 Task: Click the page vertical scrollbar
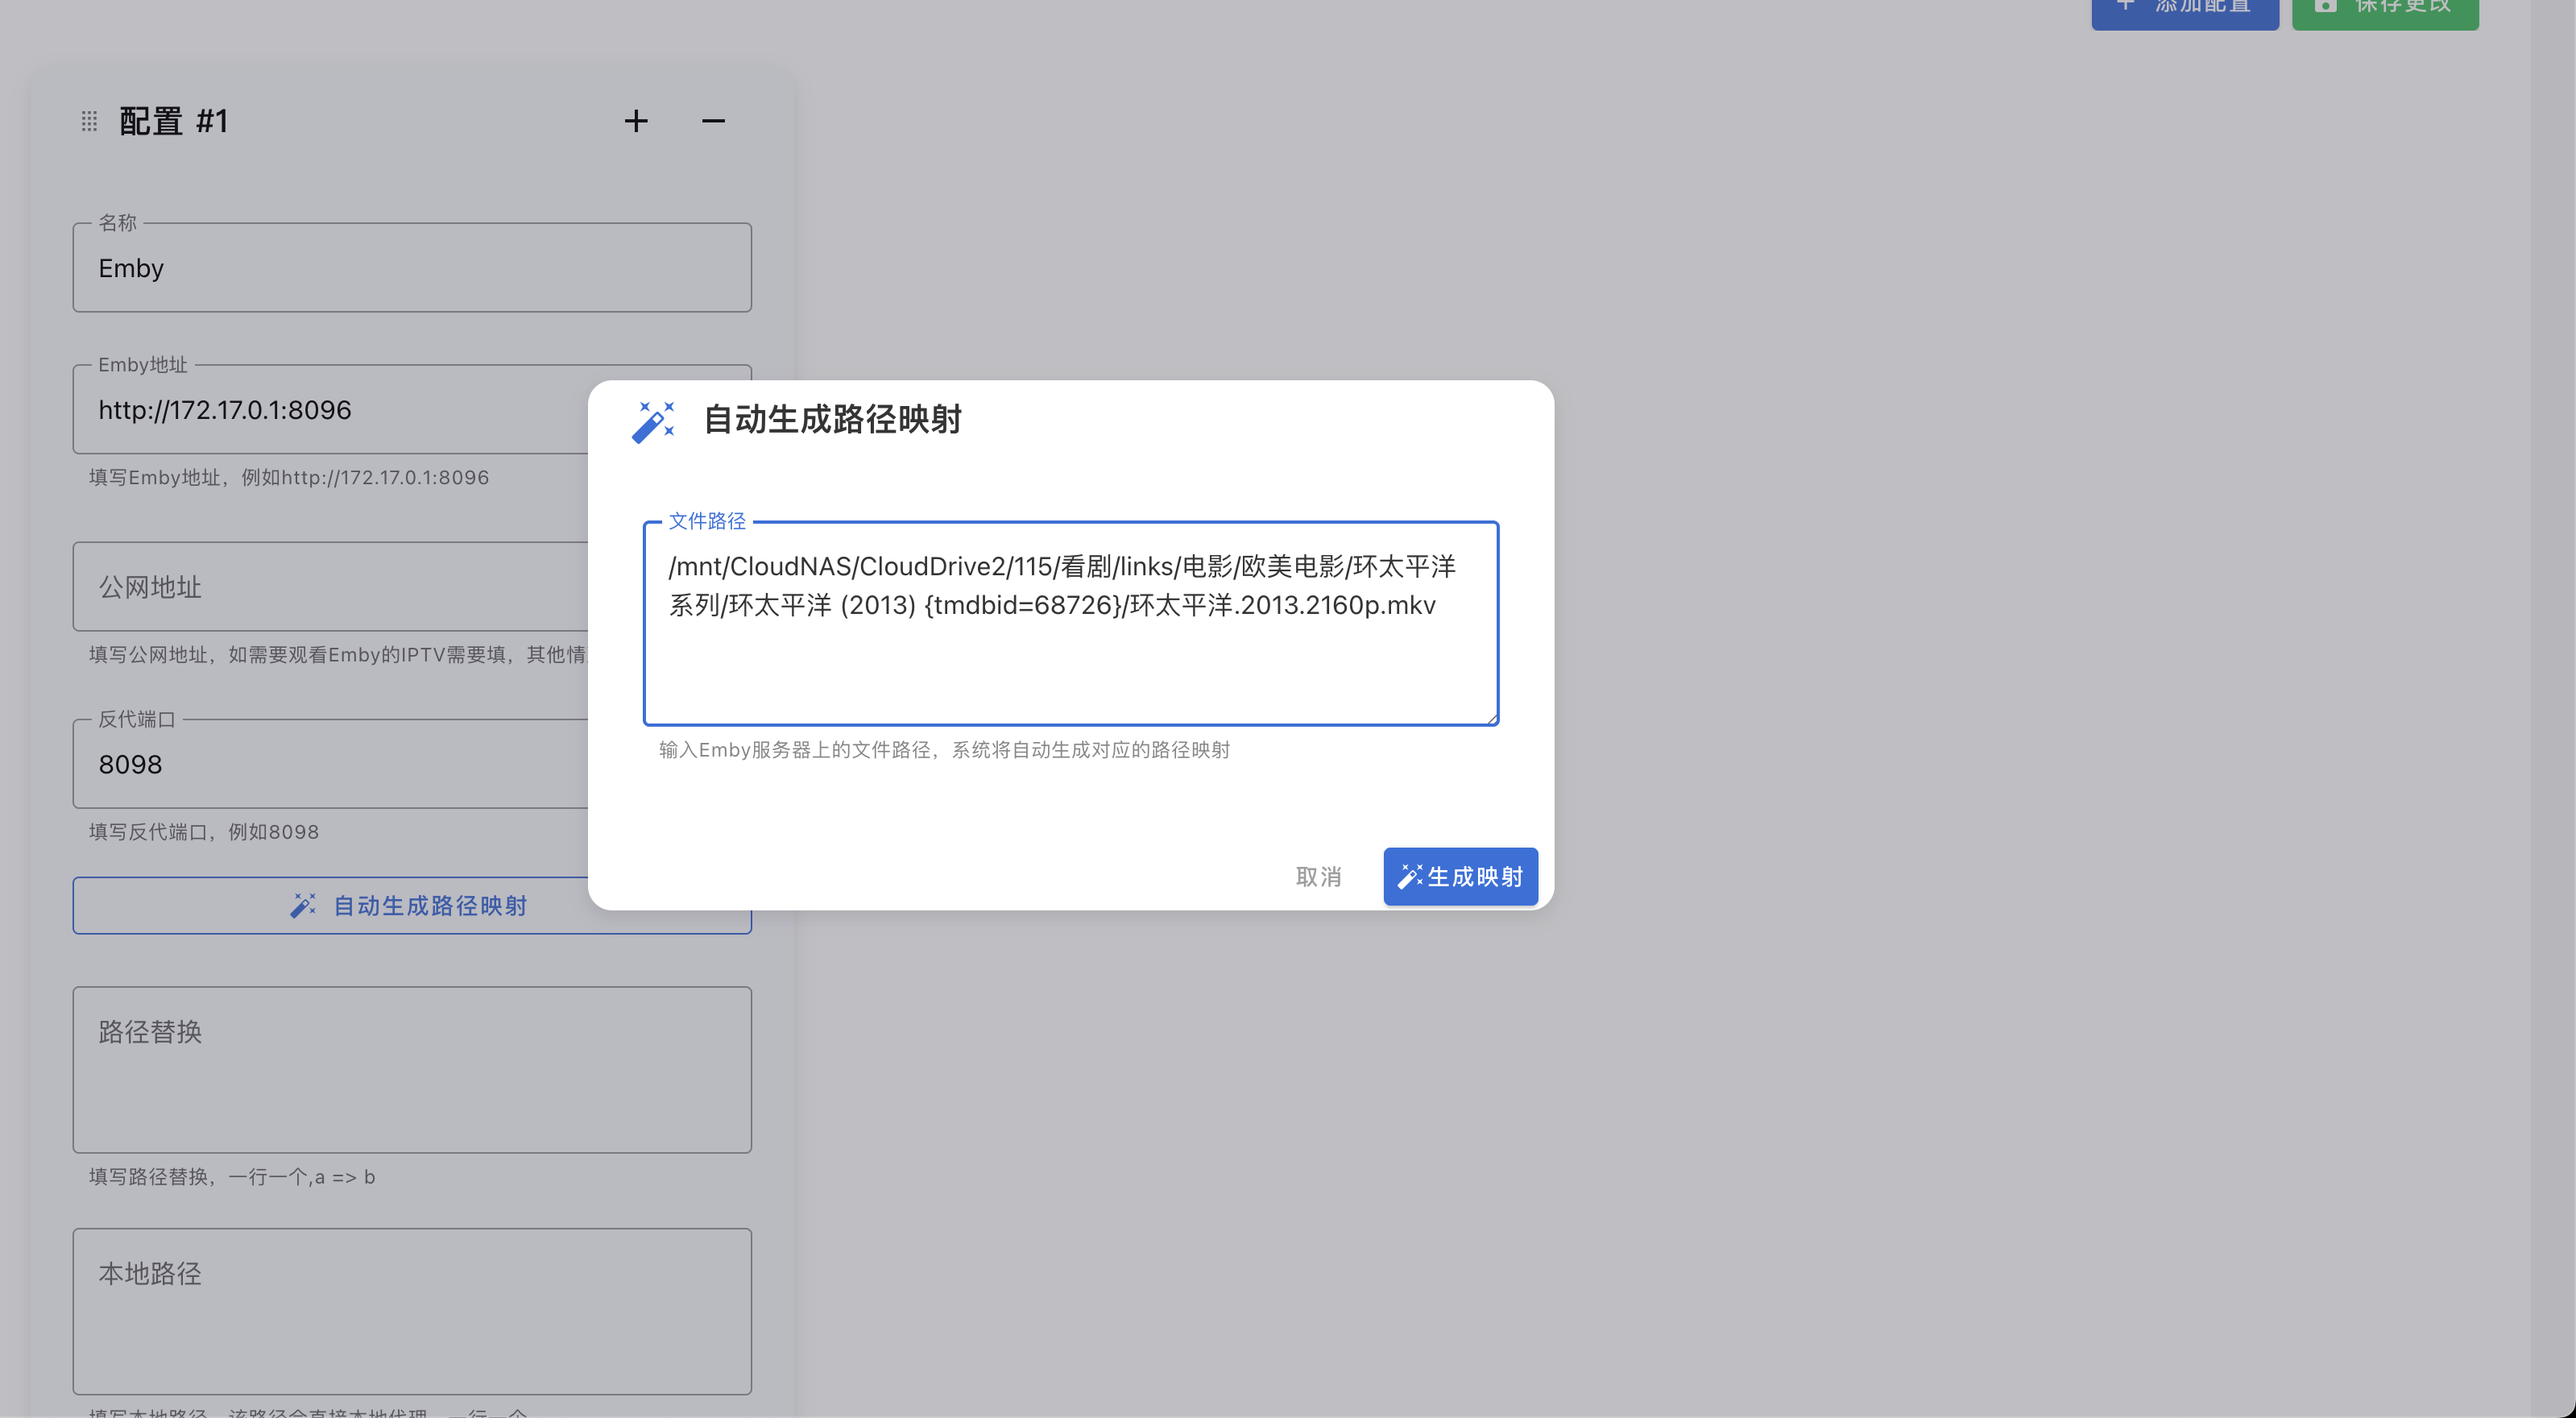coord(2553,700)
